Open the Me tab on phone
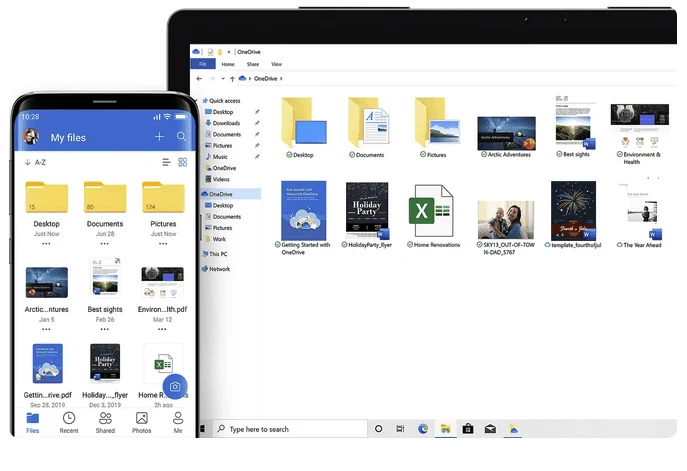The width and height of the screenshot is (687, 471). click(x=178, y=422)
